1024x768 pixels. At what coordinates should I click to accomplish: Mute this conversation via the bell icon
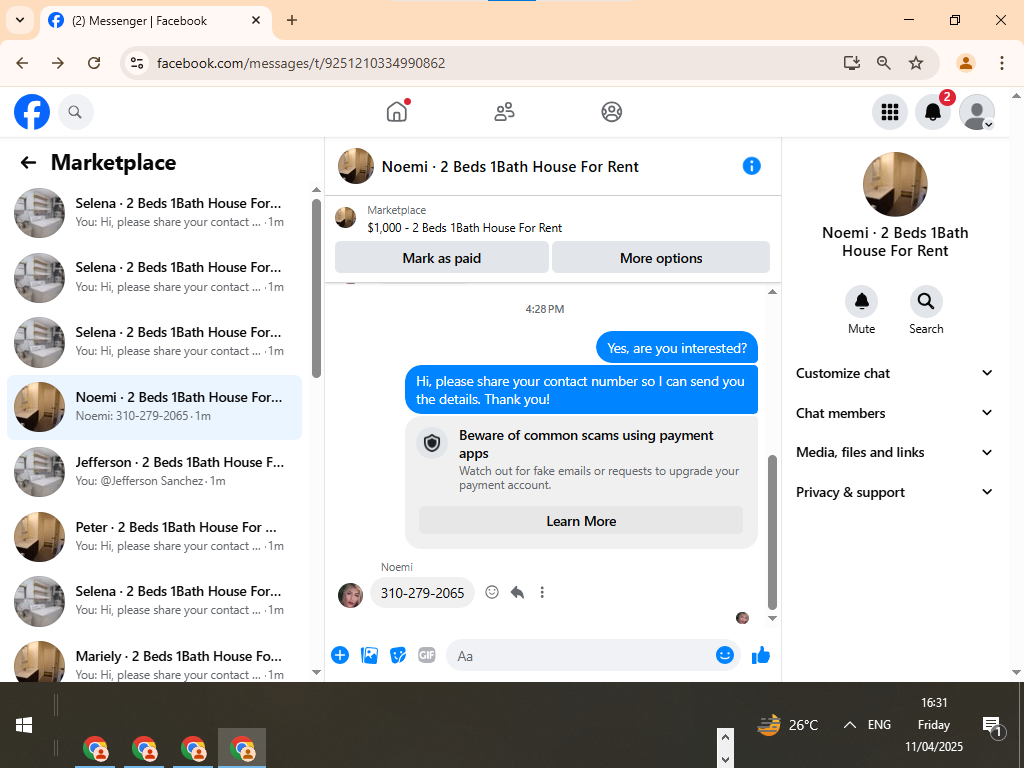[x=861, y=302]
